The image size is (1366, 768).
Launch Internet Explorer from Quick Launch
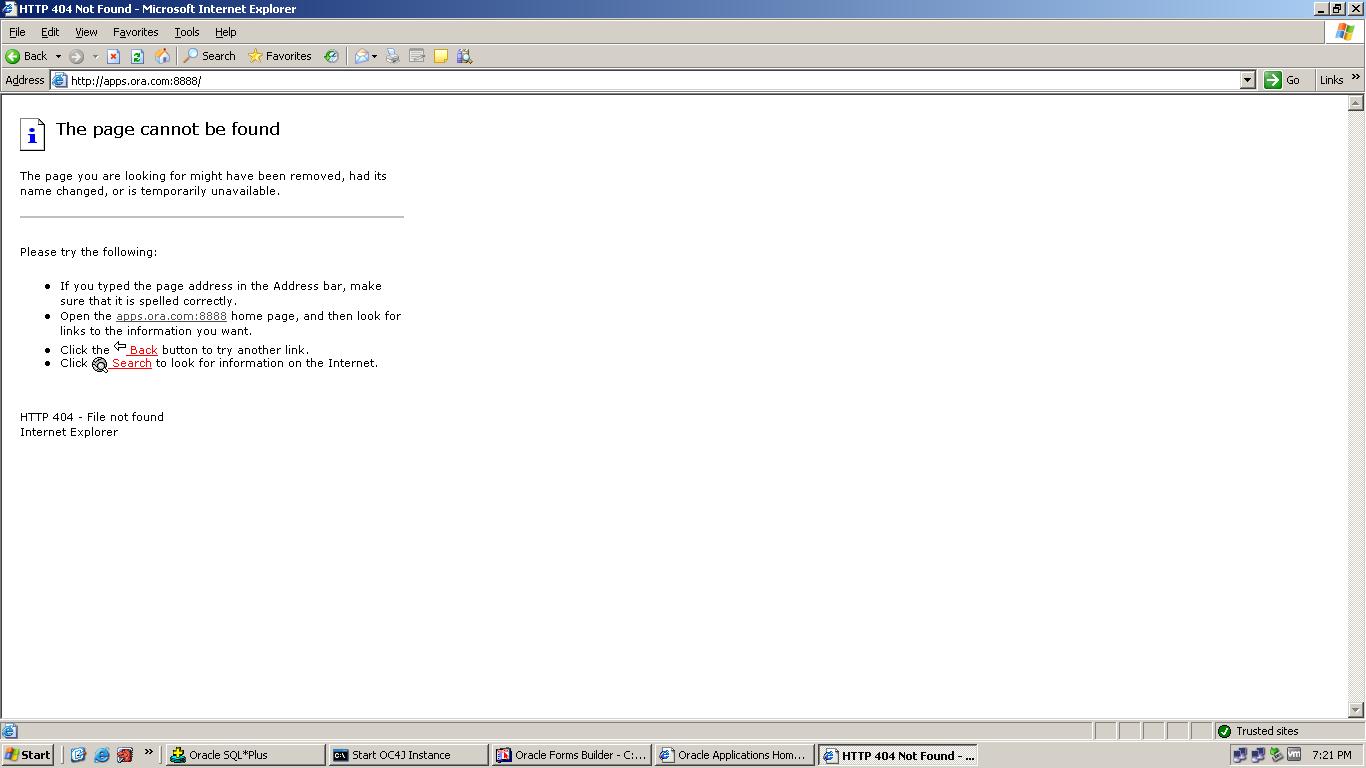point(101,755)
